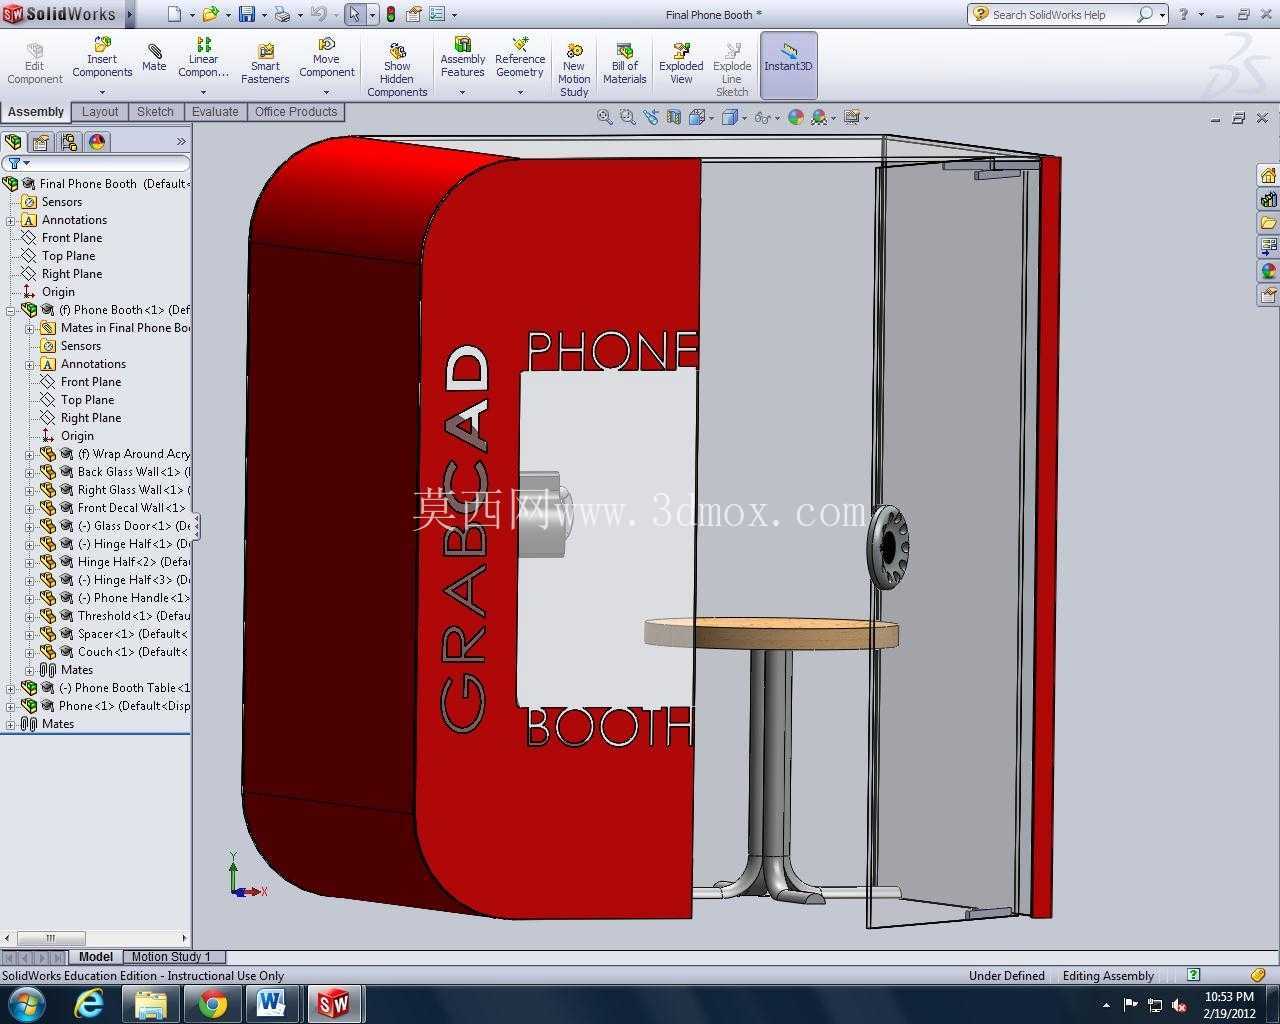1280x1024 pixels.
Task: Click Section View icon
Action: 673,117
